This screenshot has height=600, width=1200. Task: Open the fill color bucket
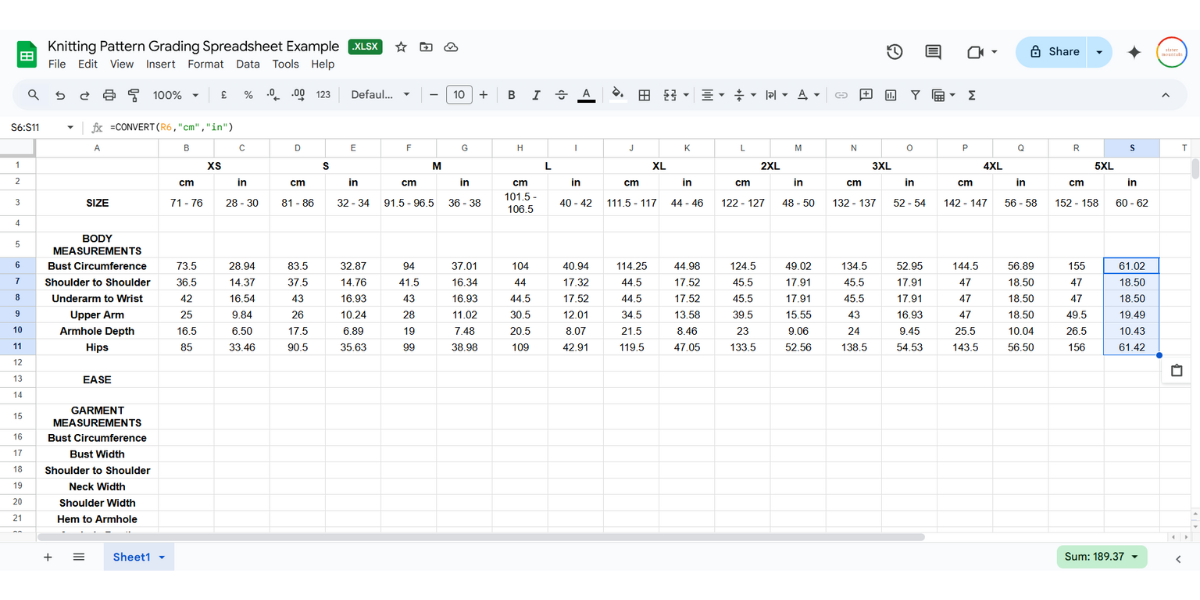[618, 95]
